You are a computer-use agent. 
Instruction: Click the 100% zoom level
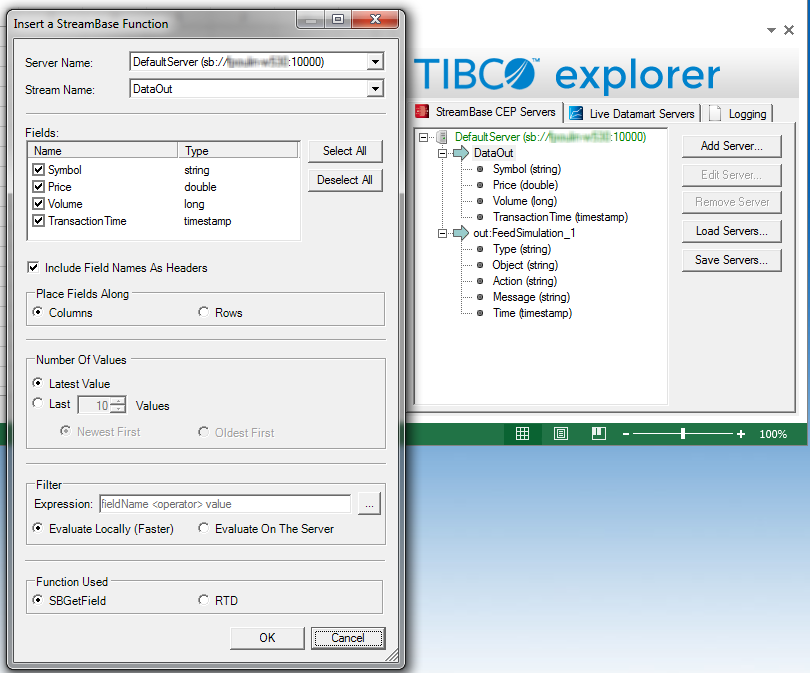click(773, 434)
